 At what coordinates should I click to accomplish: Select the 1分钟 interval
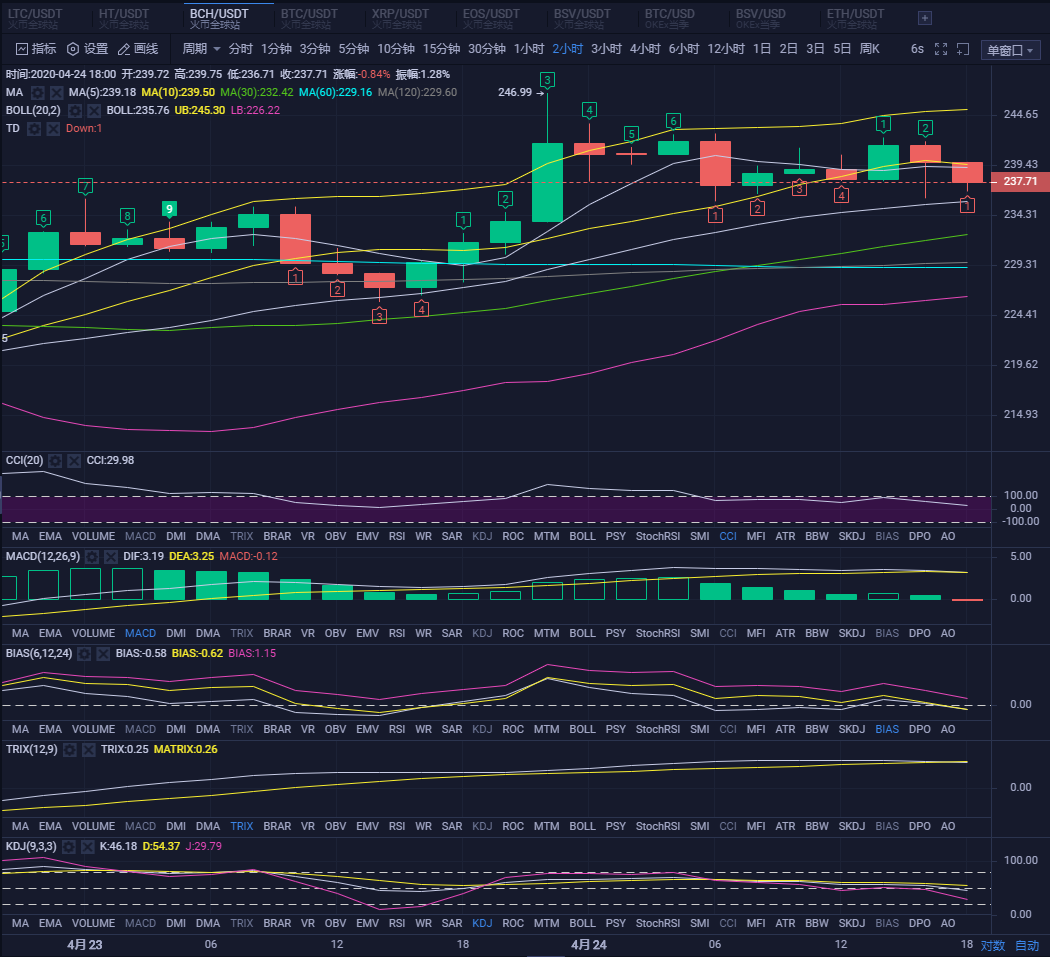[276, 49]
